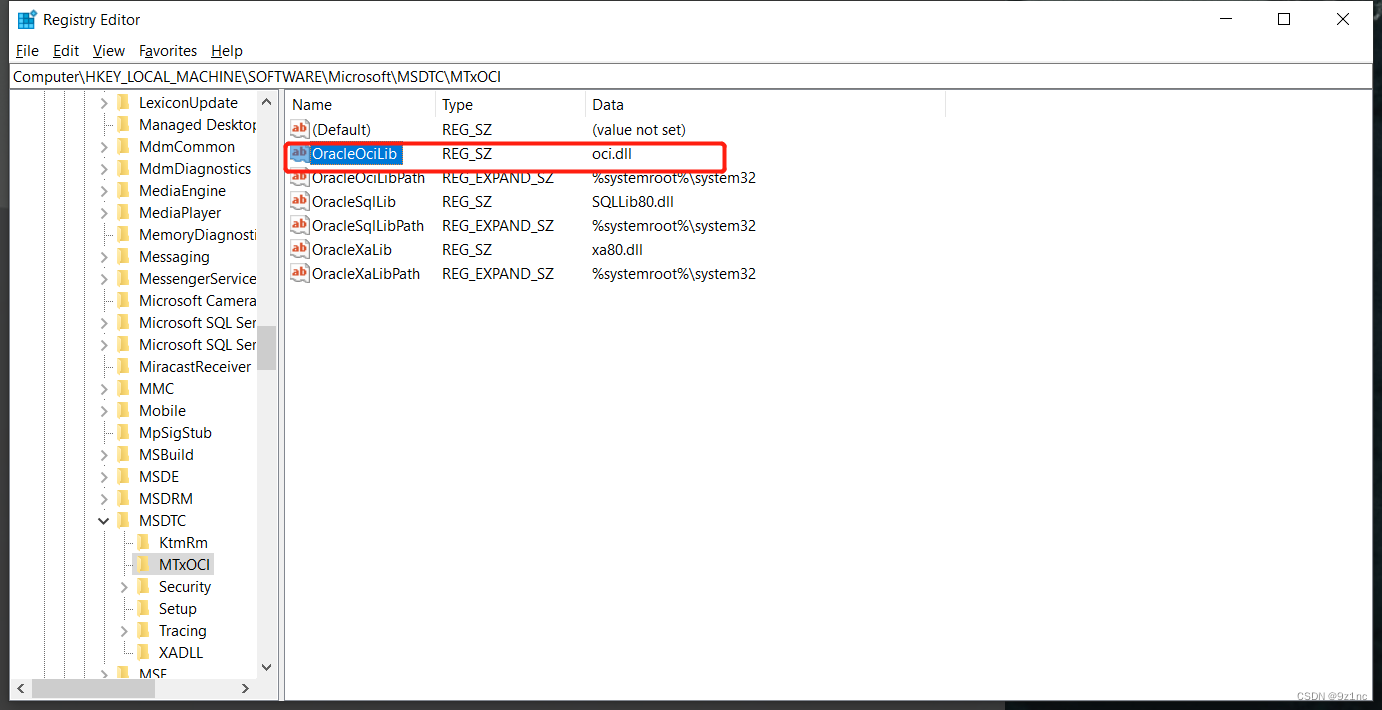Click the MMC folder icon
Image resolution: width=1382 pixels, height=710 pixels.
[x=124, y=389]
